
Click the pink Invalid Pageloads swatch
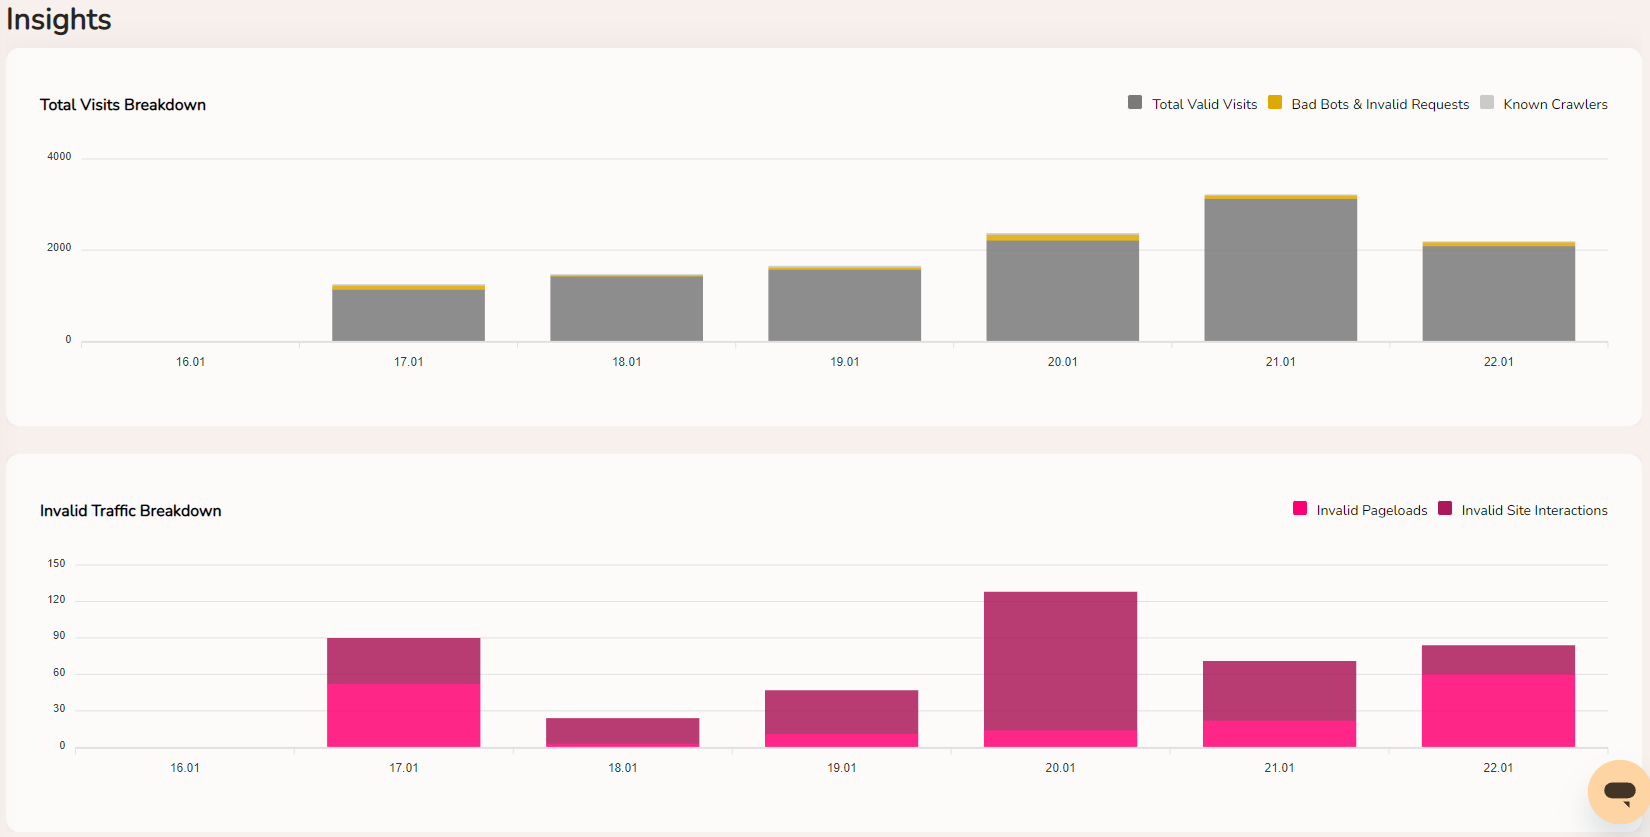(x=1300, y=508)
